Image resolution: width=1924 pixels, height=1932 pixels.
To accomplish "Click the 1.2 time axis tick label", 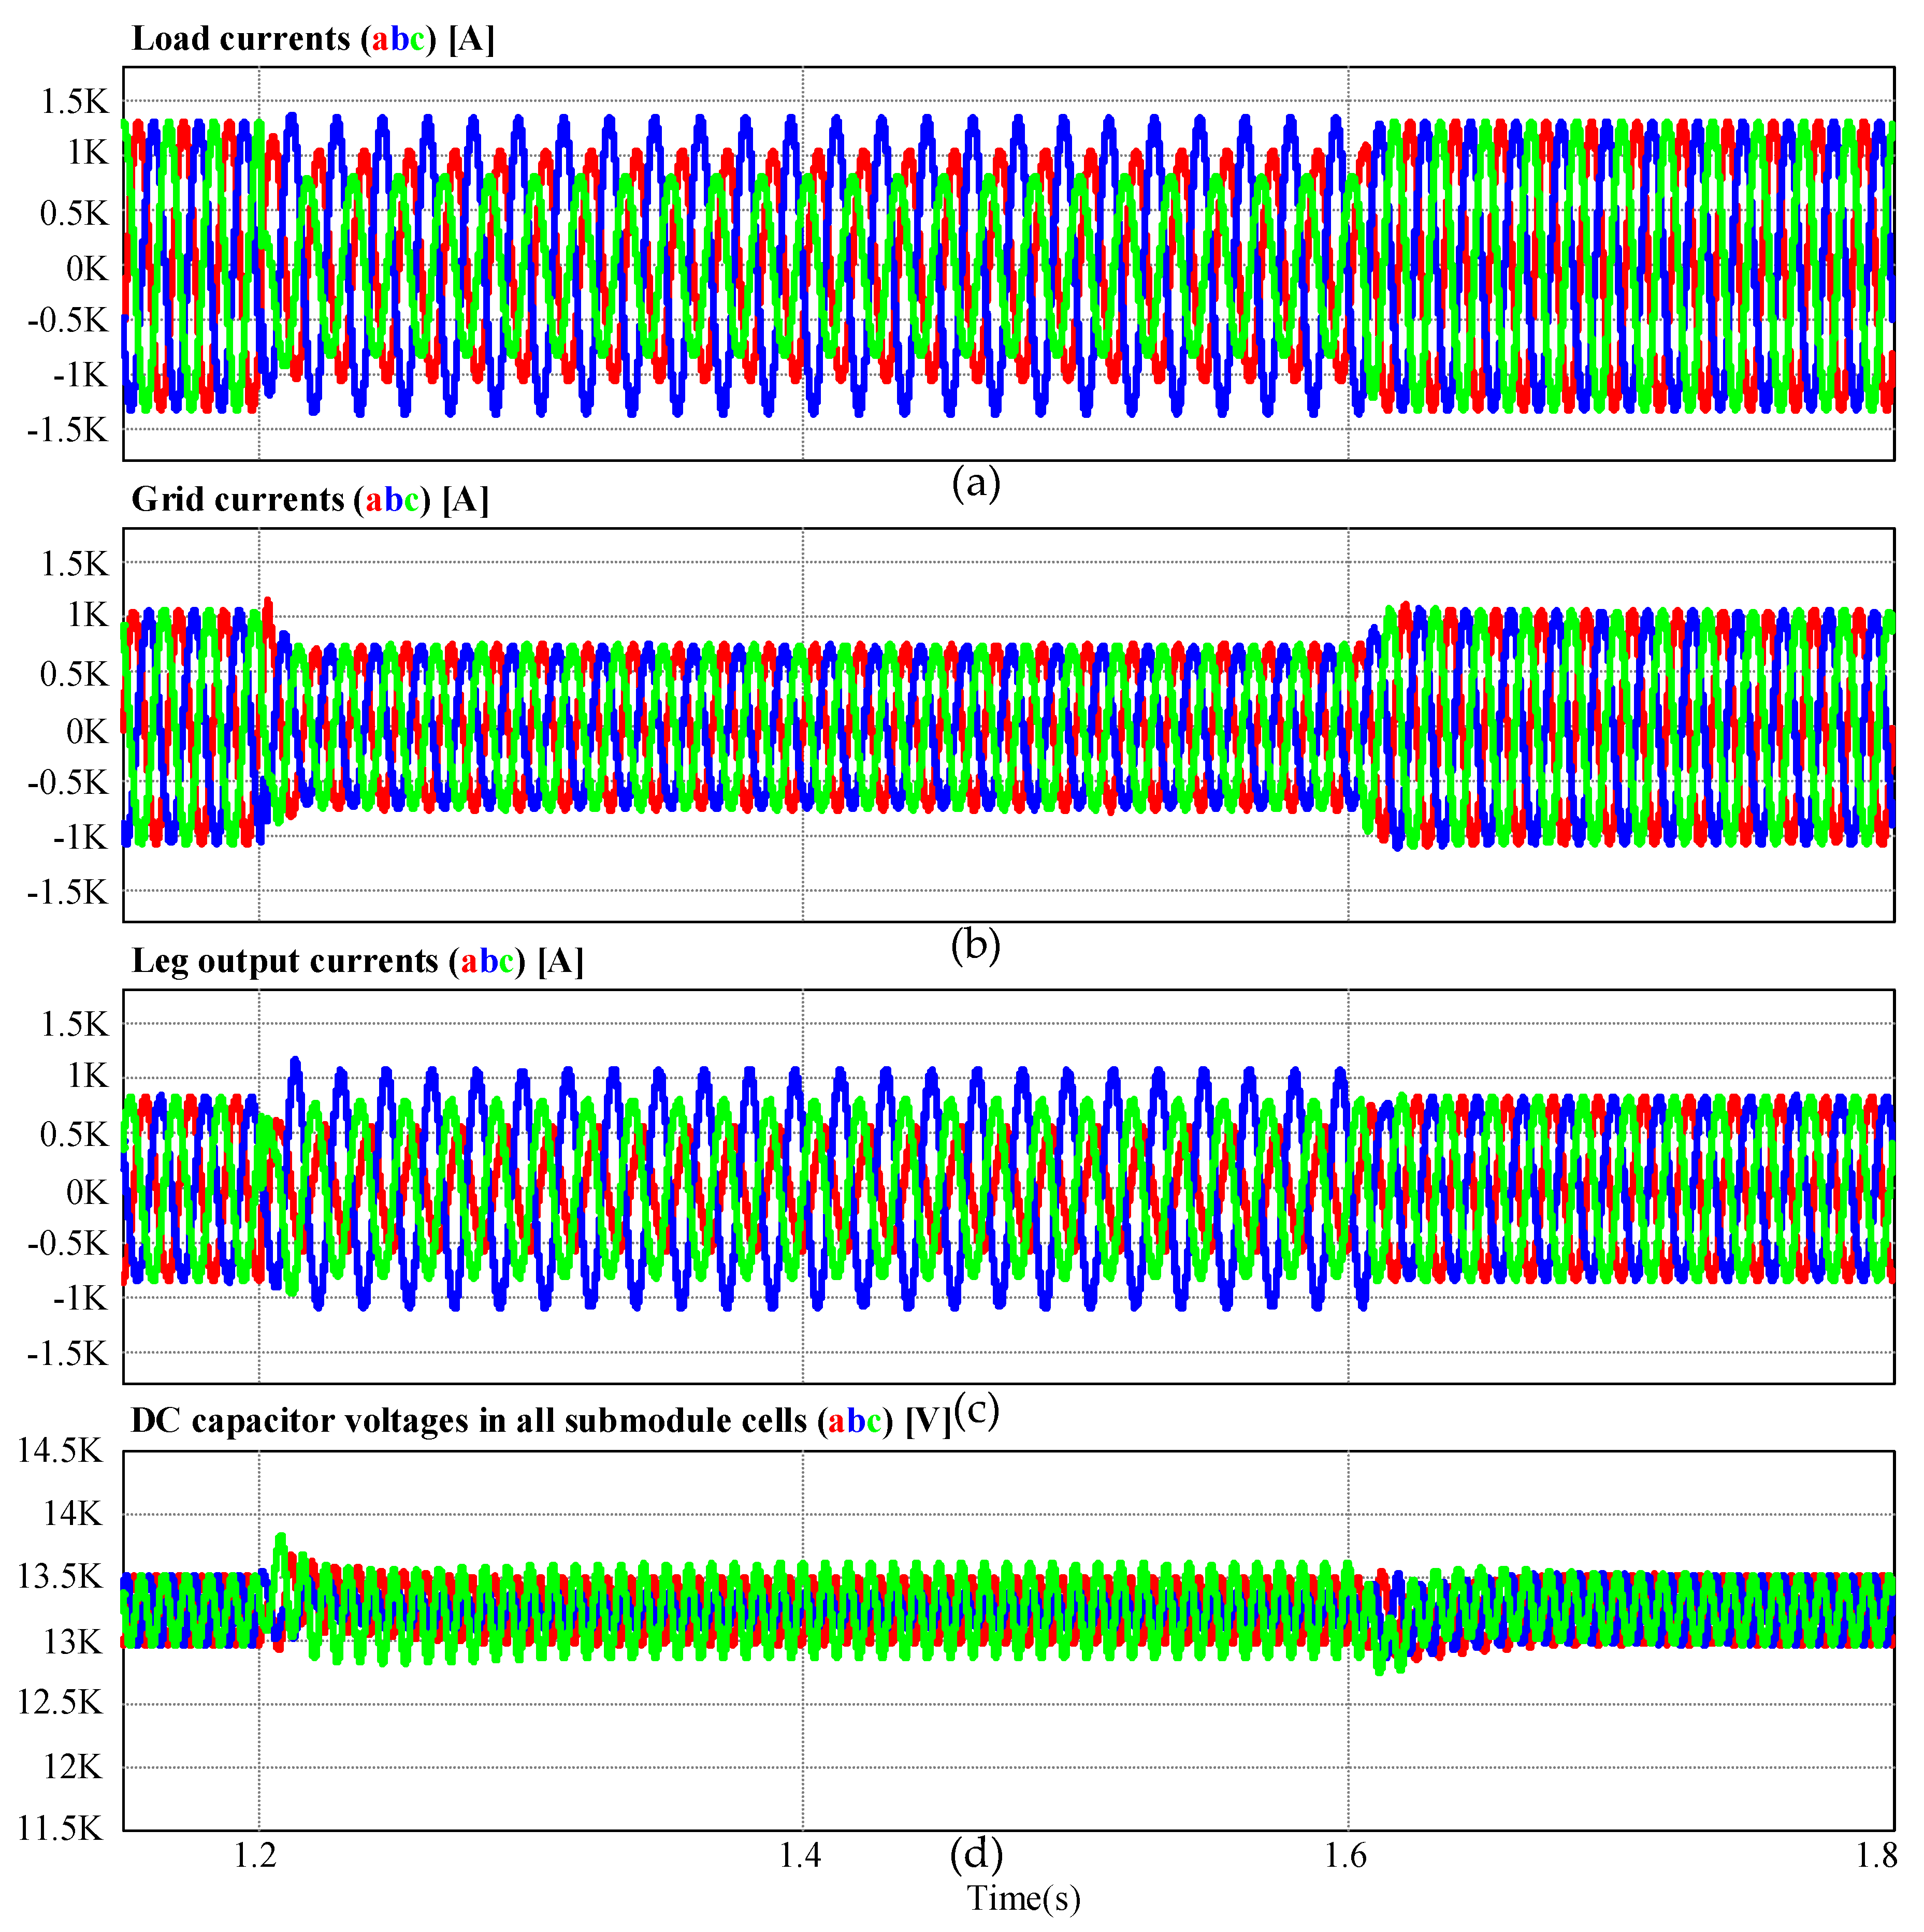I will (256, 1856).
